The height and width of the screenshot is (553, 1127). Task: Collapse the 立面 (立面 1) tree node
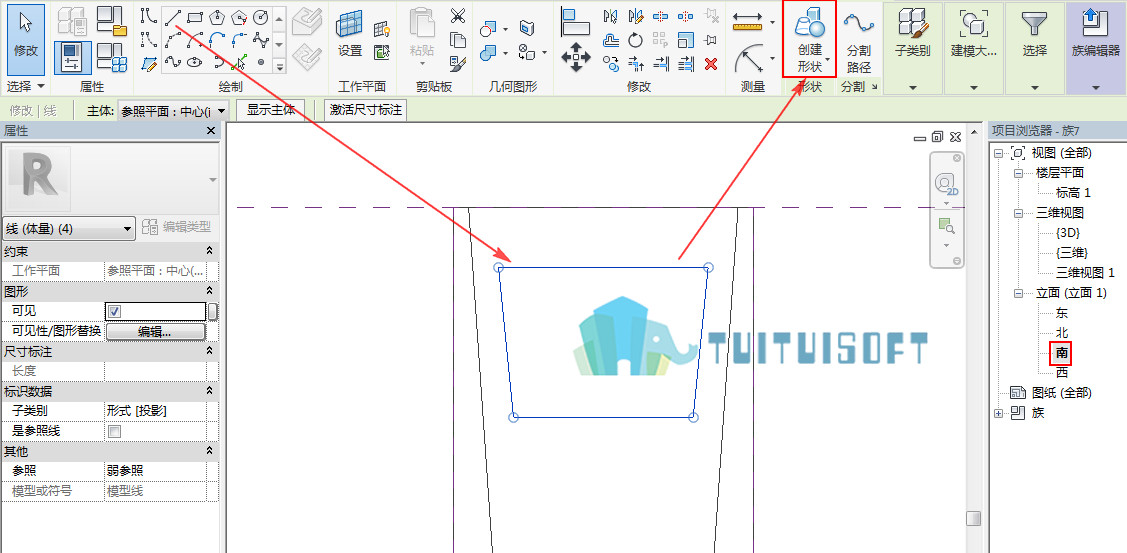pos(1018,293)
